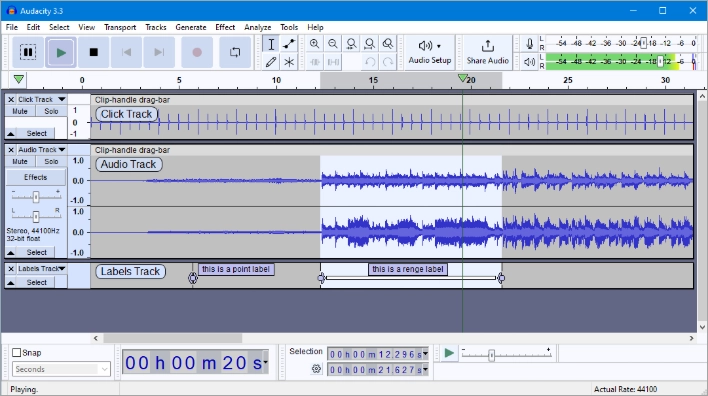Close the Audio Track
Viewport: 708px width, 396px height.
pos(11,149)
